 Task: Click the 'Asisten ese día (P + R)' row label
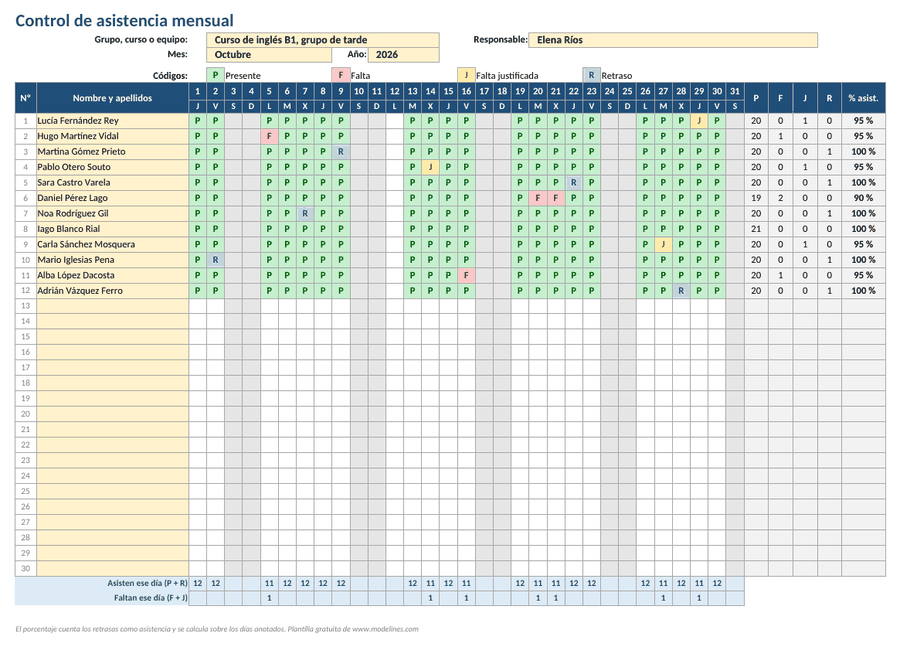click(x=148, y=583)
